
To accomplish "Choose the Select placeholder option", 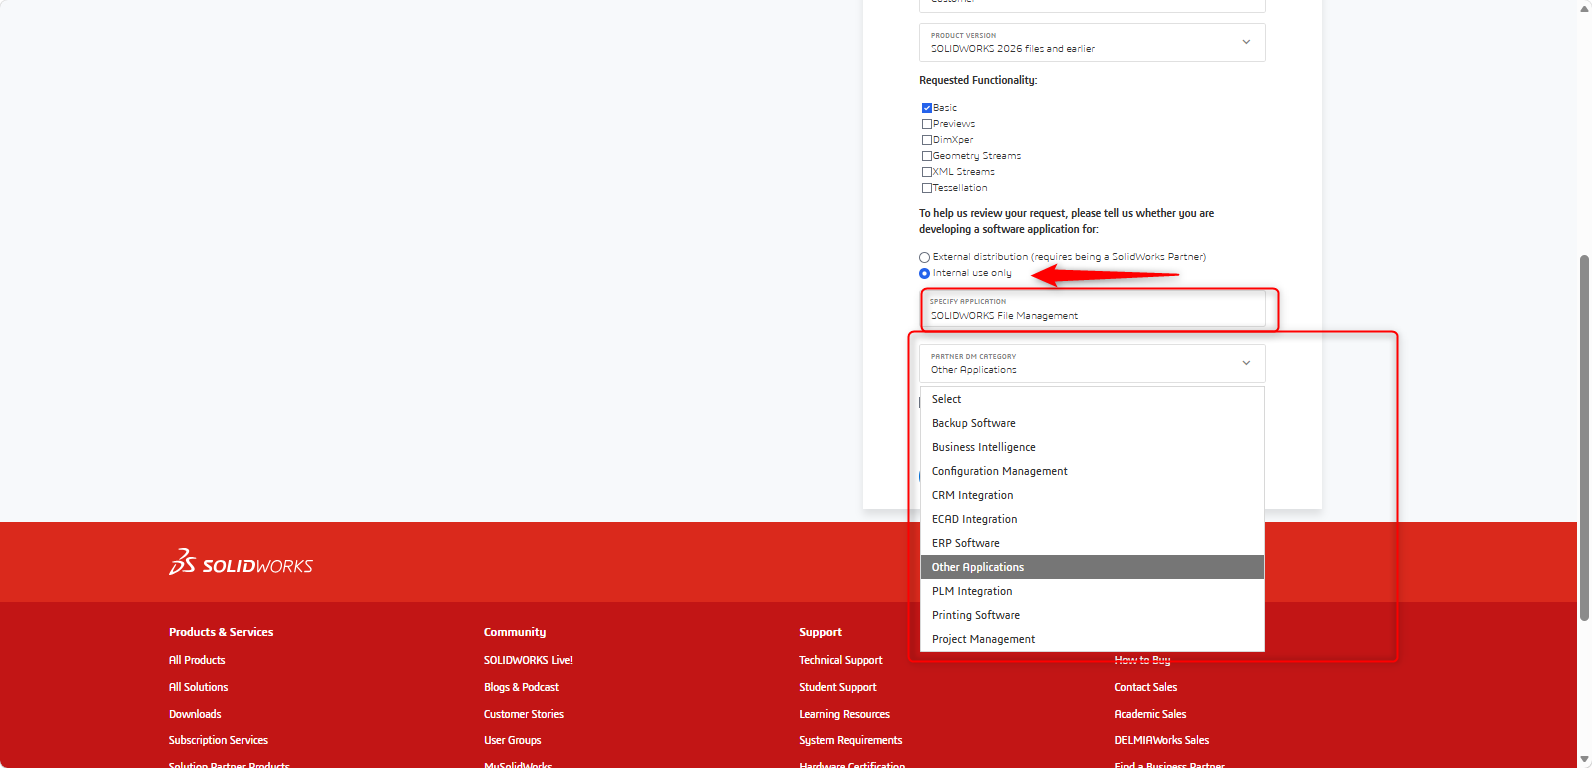I will pyautogui.click(x=1092, y=399).
